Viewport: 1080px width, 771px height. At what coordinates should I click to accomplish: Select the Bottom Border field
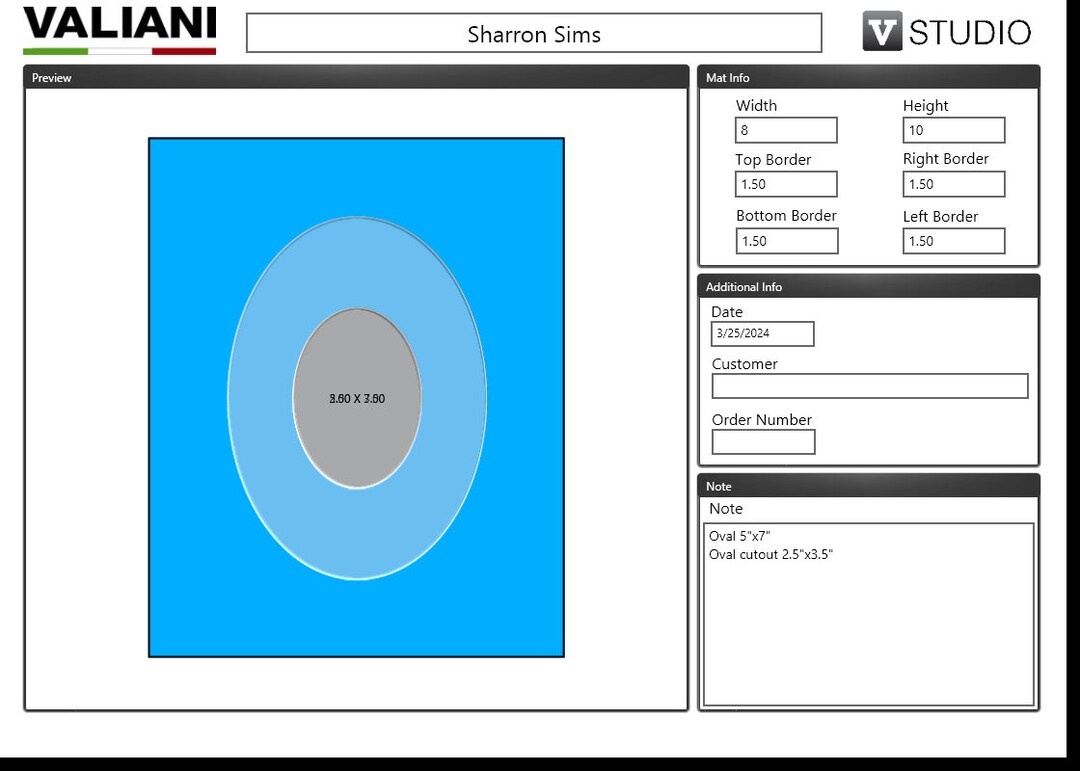pos(786,241)
